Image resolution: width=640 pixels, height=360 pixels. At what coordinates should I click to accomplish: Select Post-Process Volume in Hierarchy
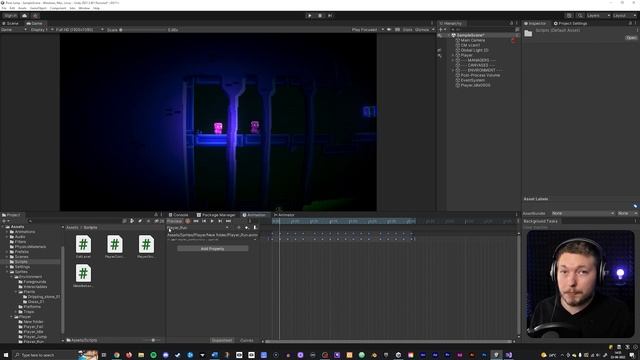coord(480,76)
